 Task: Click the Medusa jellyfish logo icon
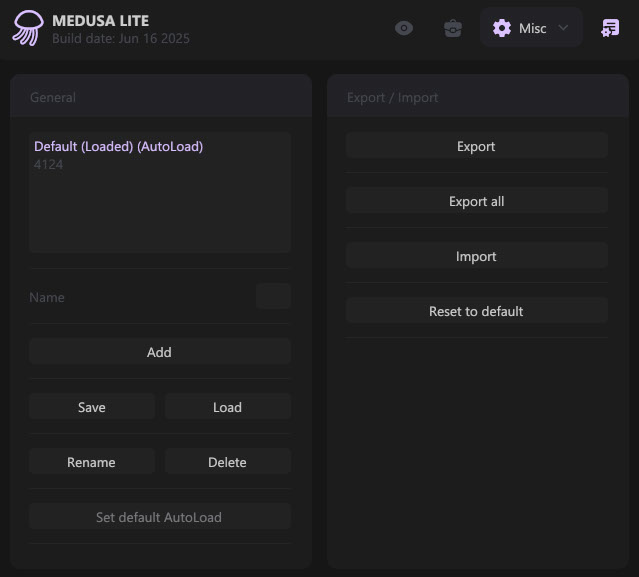[27, 28]
